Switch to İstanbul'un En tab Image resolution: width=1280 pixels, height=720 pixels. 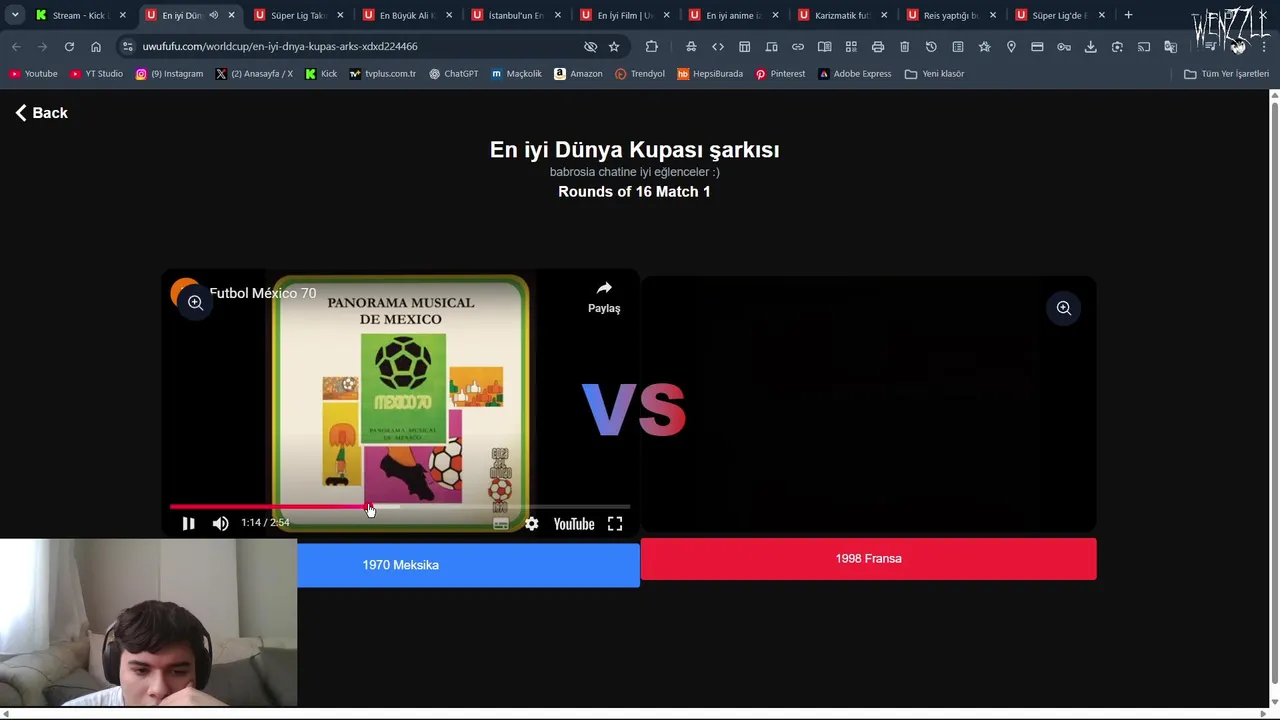coord(515,15)
